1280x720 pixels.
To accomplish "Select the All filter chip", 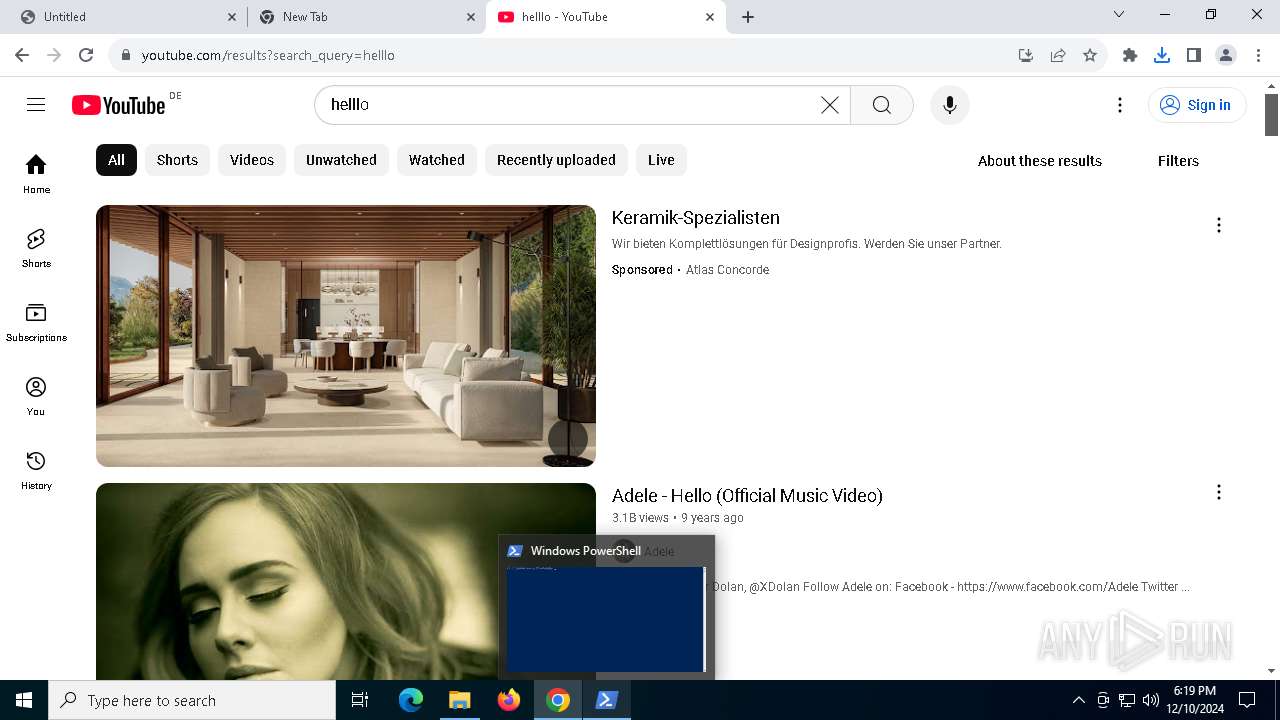I will [116, 160].
